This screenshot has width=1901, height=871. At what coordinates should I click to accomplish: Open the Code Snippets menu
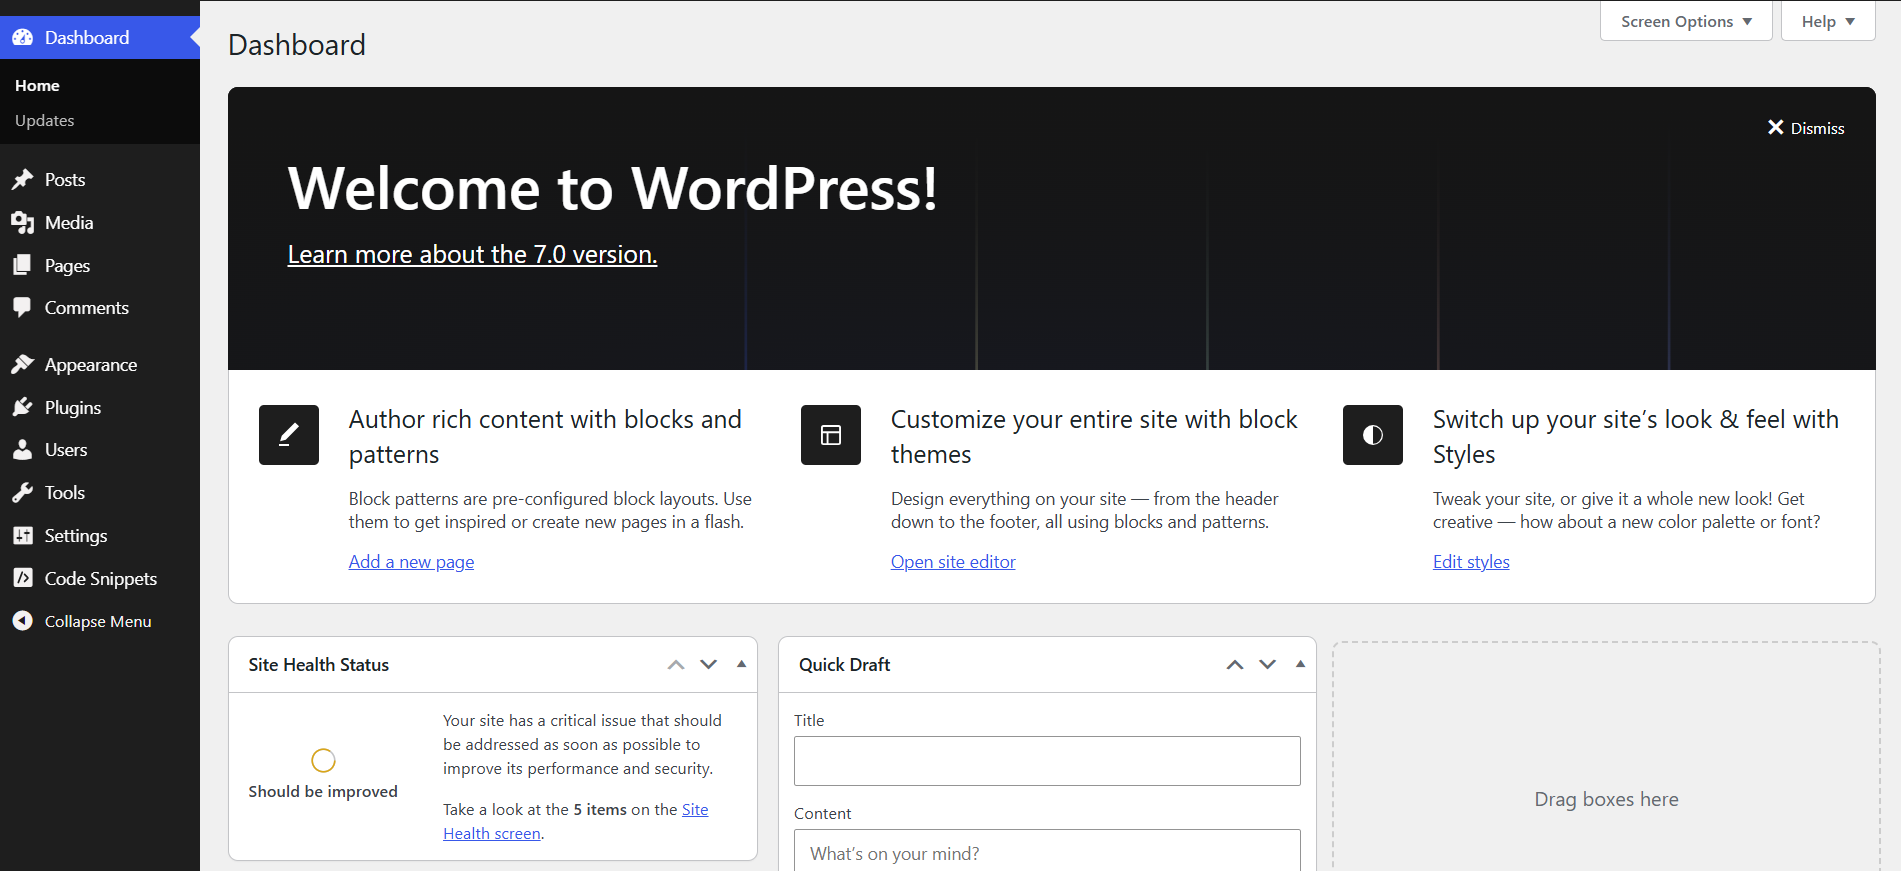100,579
